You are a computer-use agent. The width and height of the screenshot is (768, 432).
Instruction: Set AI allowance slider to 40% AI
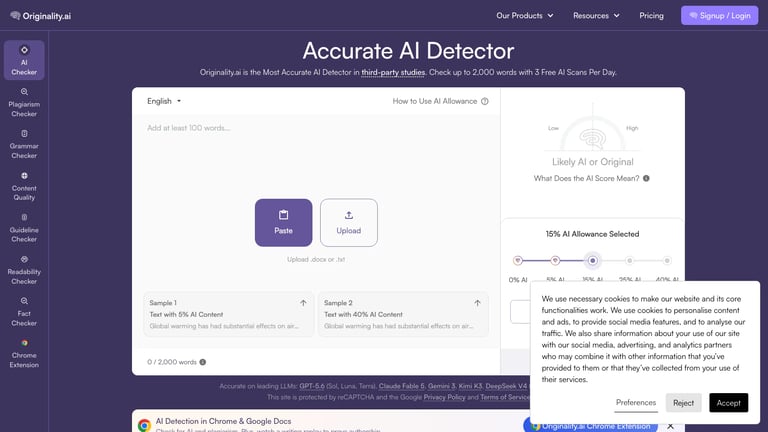[667, 261]
